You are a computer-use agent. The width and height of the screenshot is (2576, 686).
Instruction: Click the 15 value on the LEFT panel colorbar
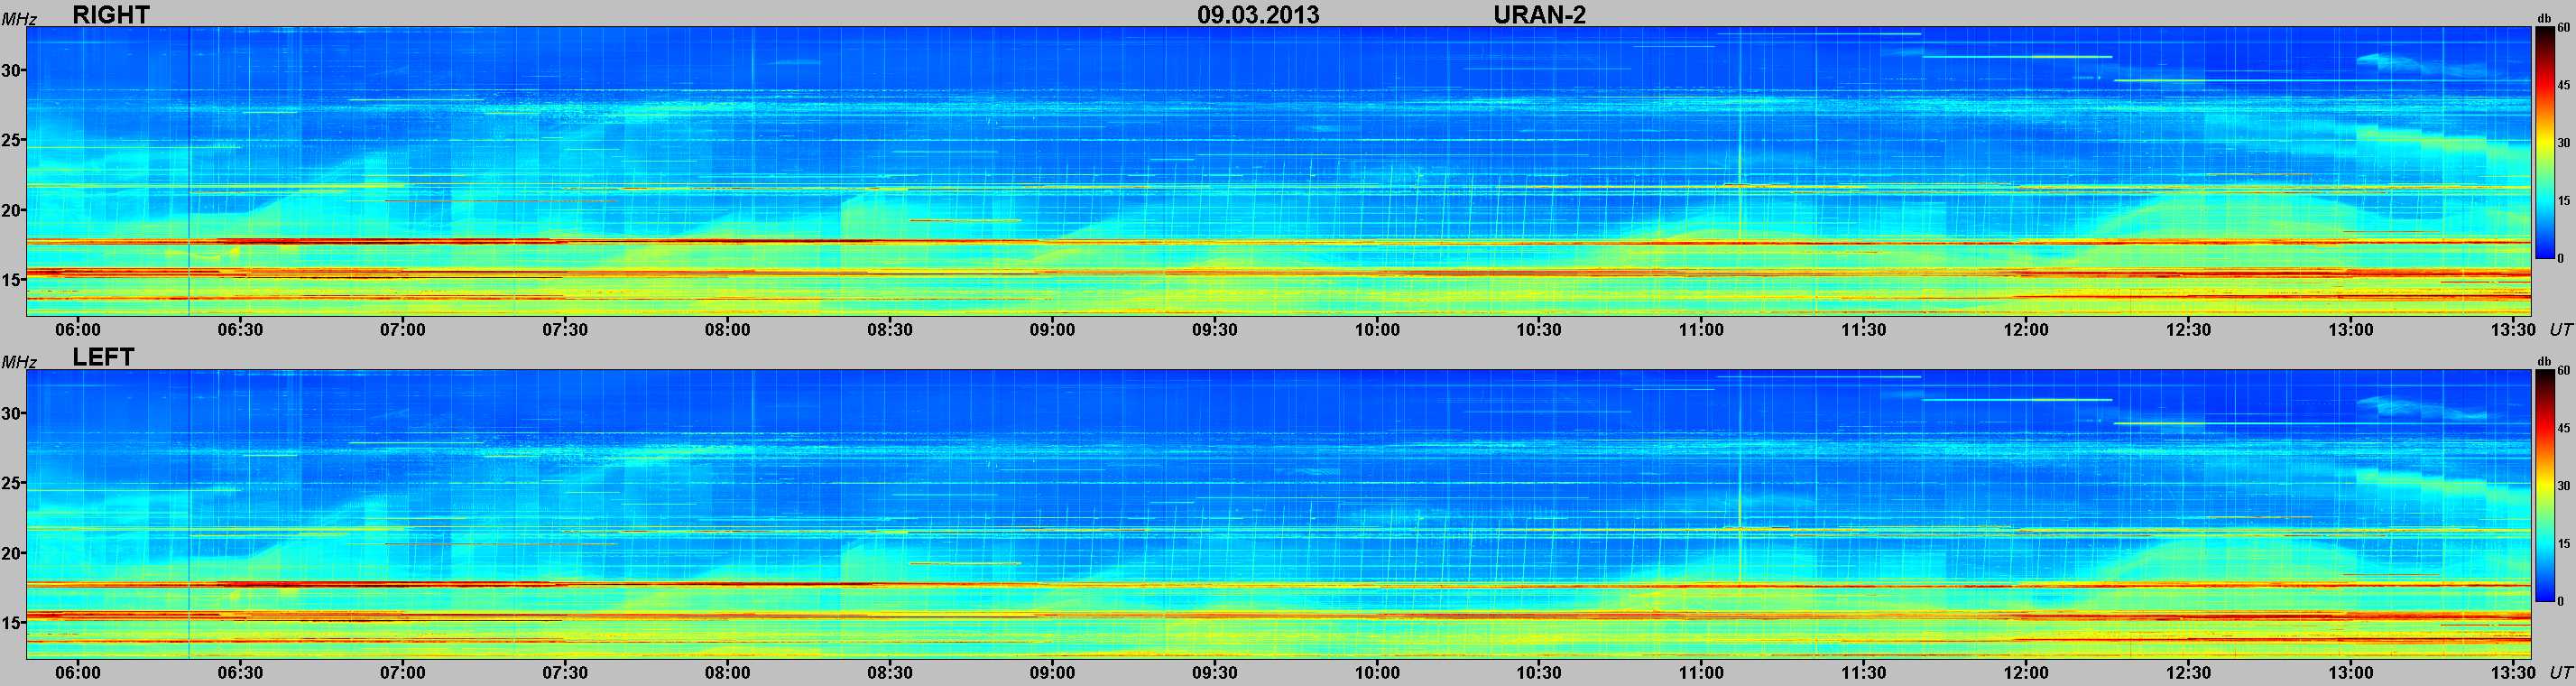2563,544
